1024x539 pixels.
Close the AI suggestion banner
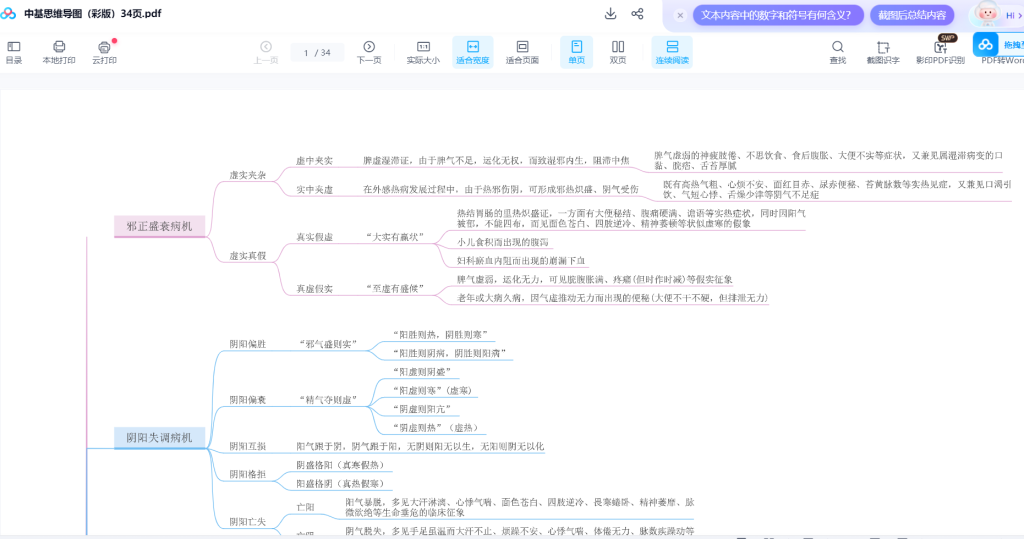click(680, 15)
